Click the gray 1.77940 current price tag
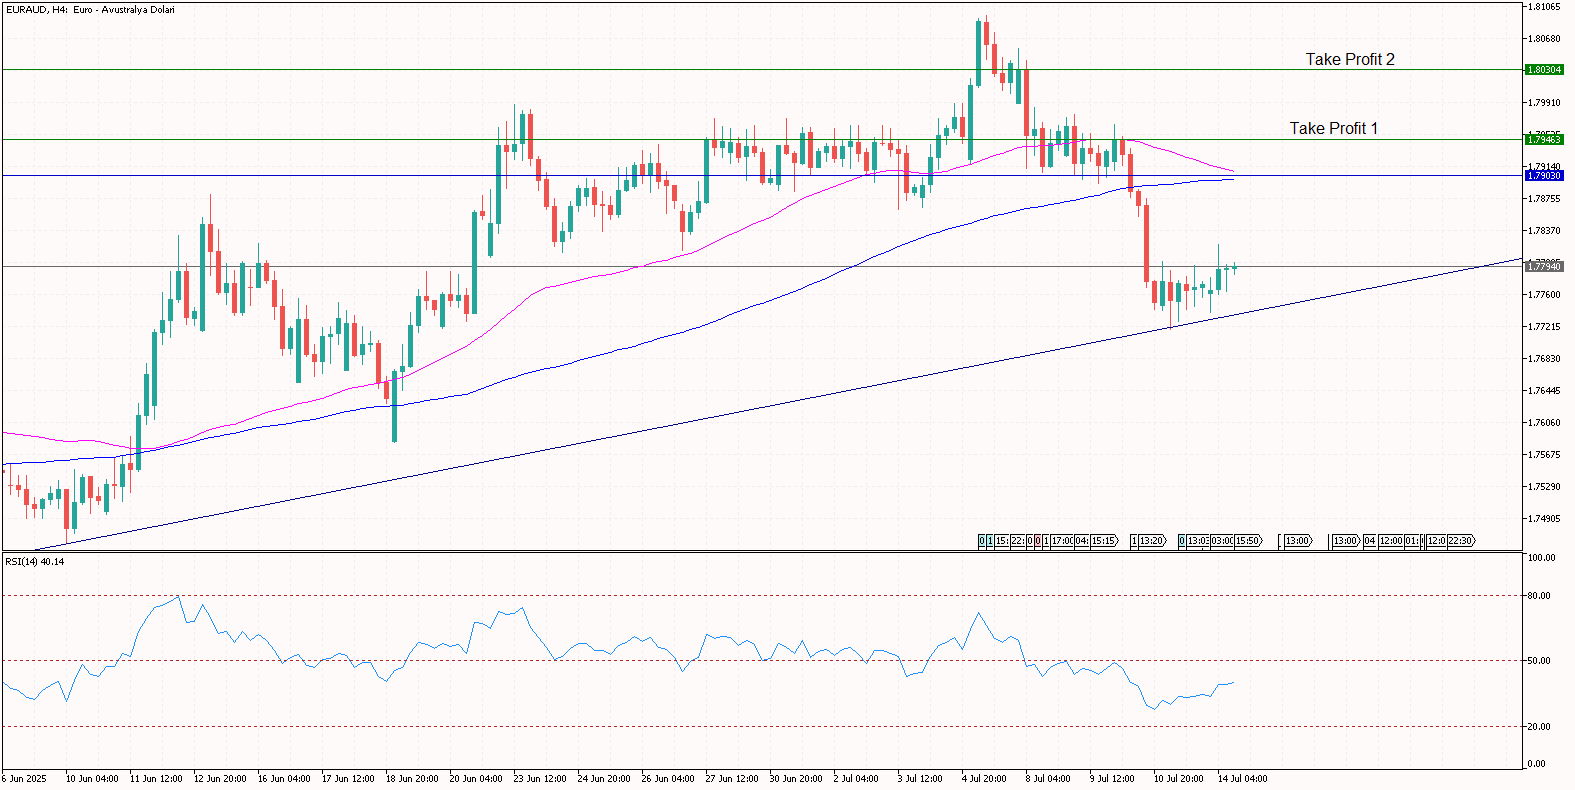This screenshot has width=1575, height=790. point(1543,267)
